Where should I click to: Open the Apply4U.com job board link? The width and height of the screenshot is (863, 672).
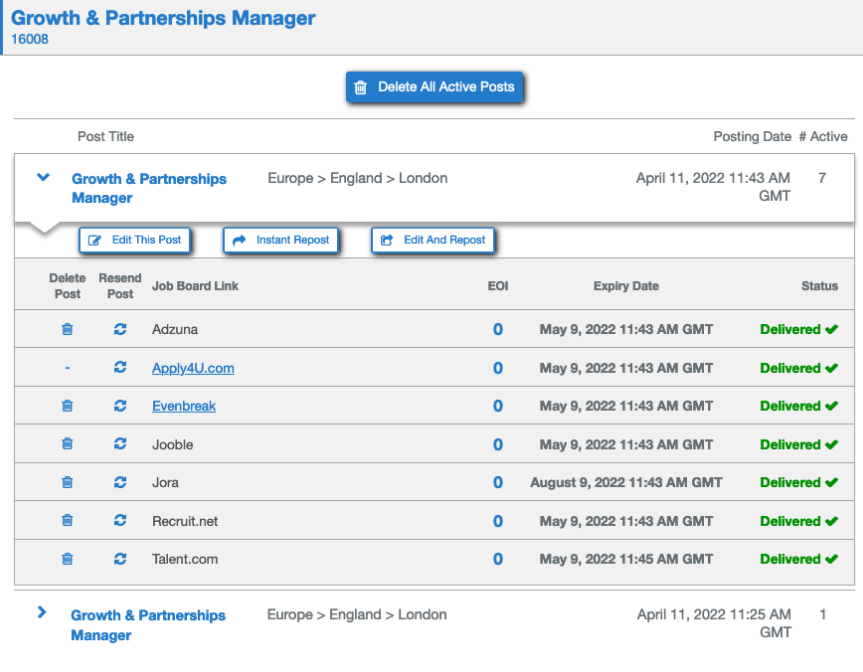pyautogui.click(x=193, y=368)
